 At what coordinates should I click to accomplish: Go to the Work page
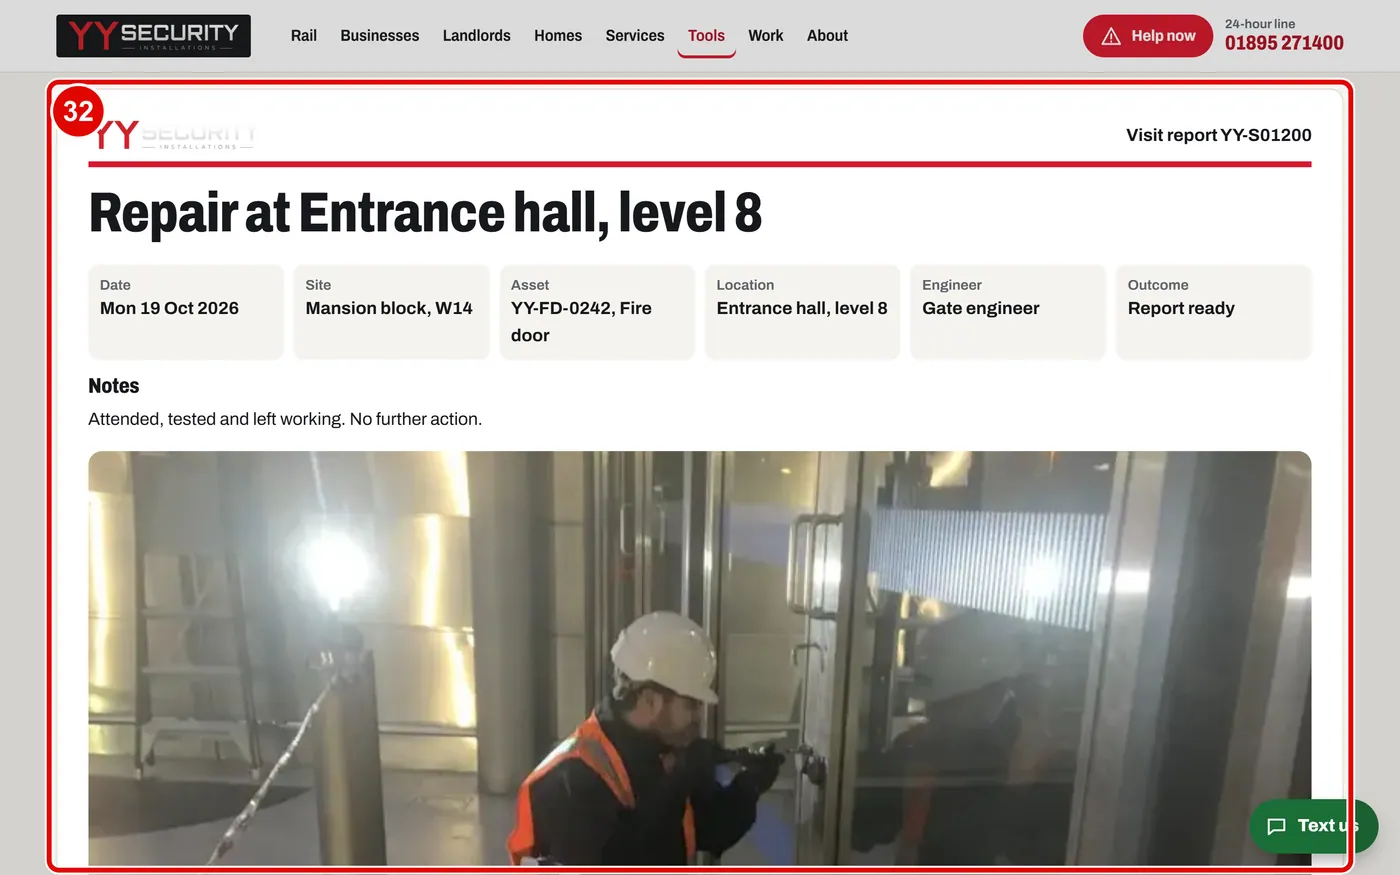[x=766, y=36]
